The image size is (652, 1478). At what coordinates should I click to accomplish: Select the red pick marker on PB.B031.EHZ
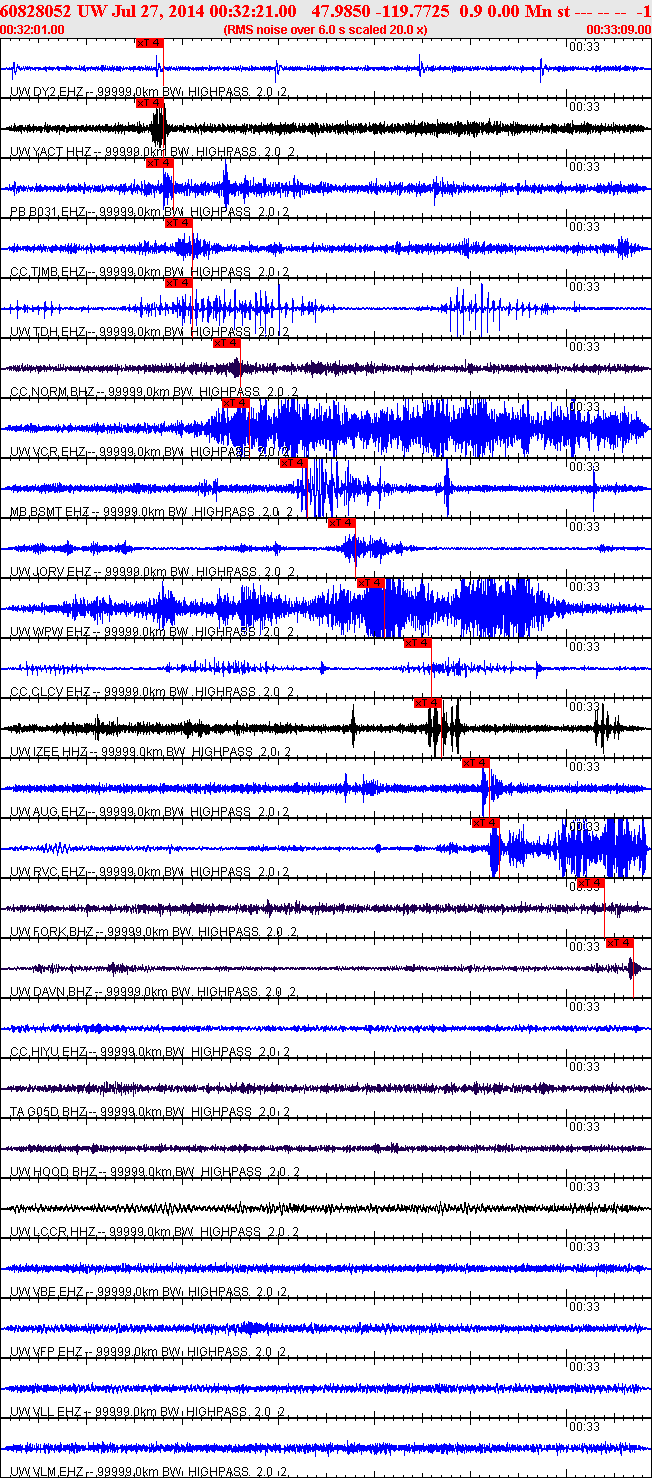tap(160, 163)
